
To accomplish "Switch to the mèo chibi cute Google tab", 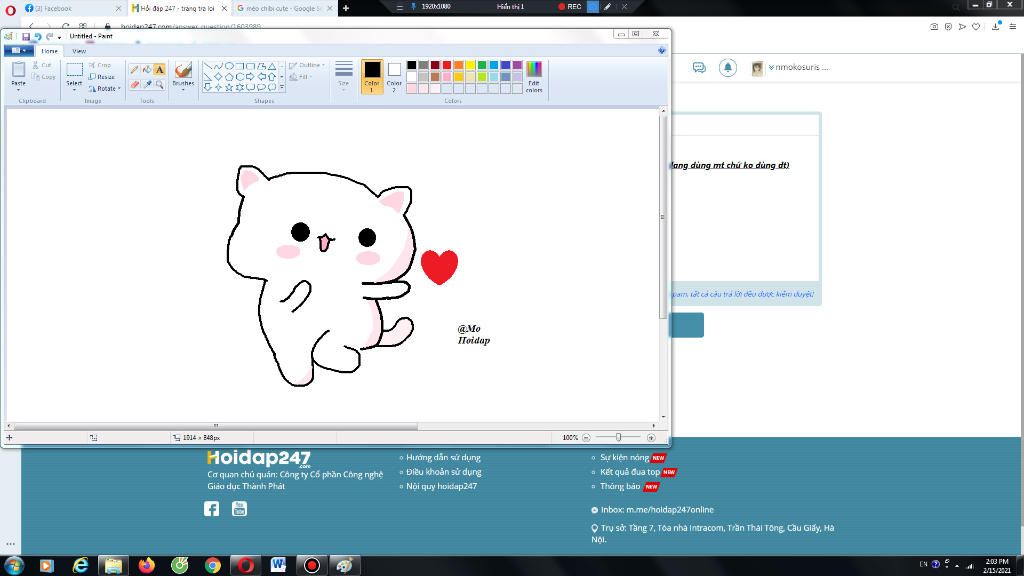I will pos(285,8).
